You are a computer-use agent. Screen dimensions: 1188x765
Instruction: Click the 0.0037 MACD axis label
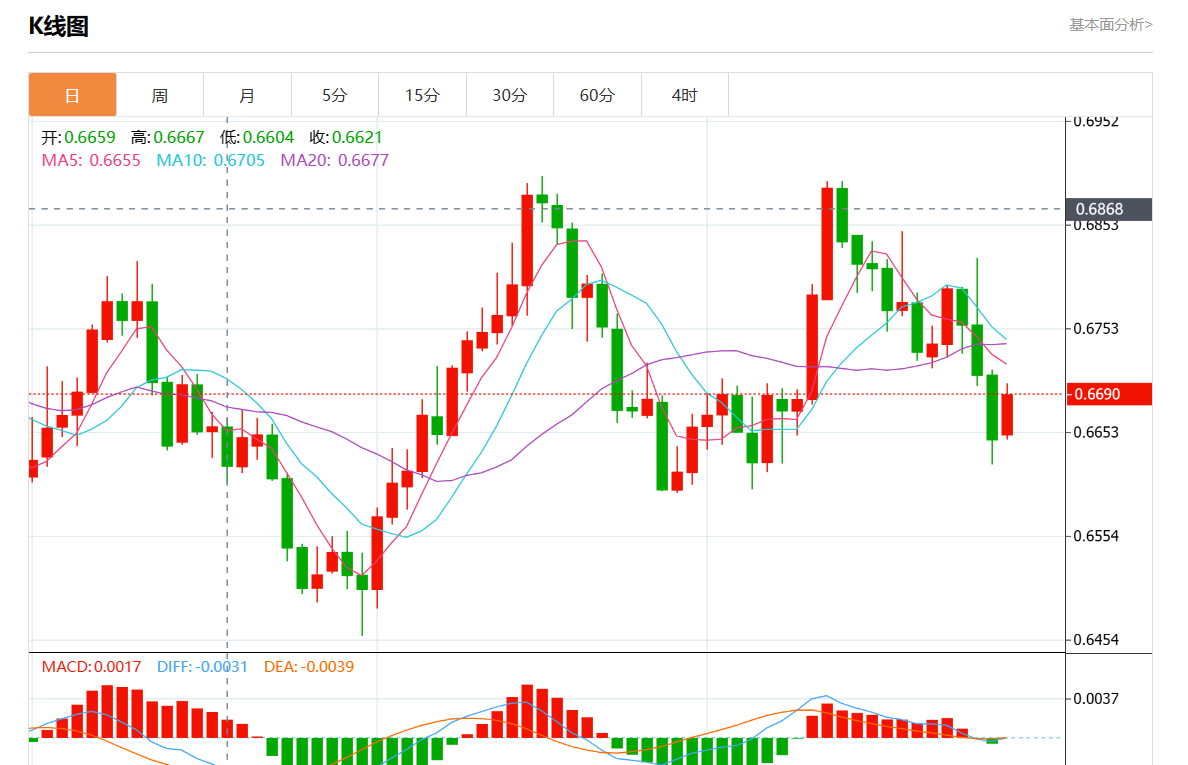click(1096, 698)
